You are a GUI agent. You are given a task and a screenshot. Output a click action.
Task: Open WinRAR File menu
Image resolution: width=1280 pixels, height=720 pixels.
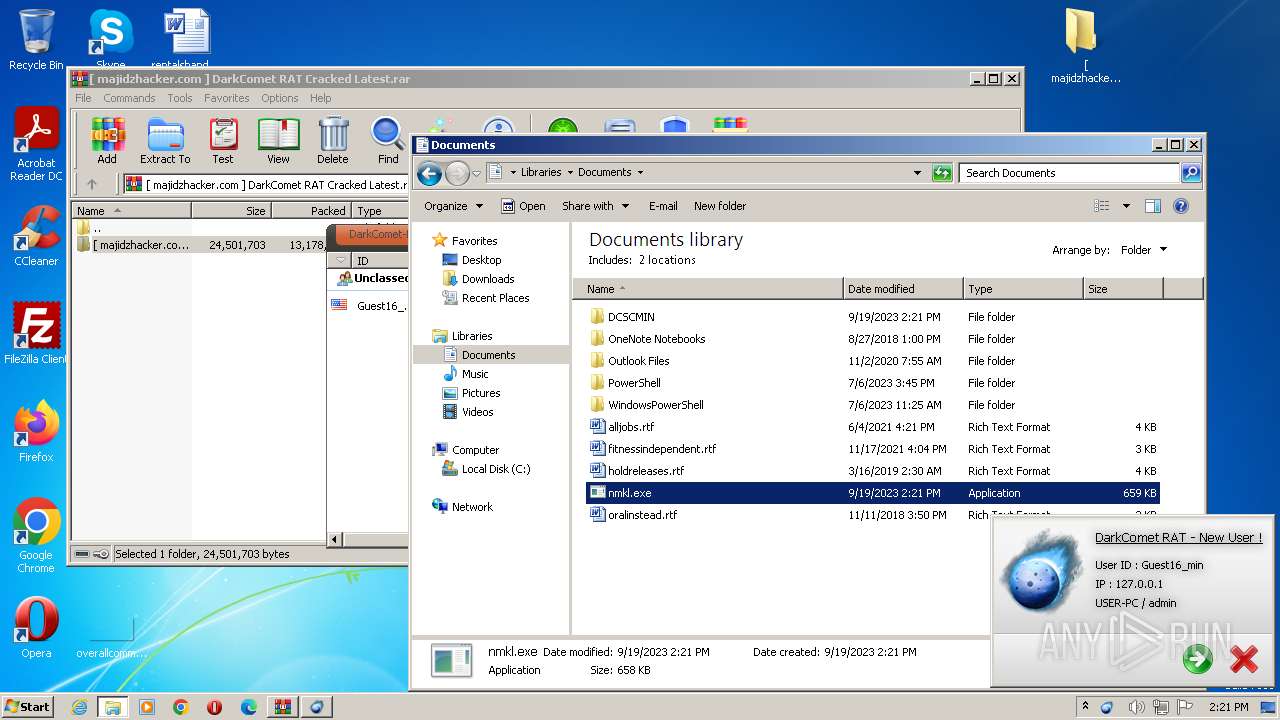point(83,98)
